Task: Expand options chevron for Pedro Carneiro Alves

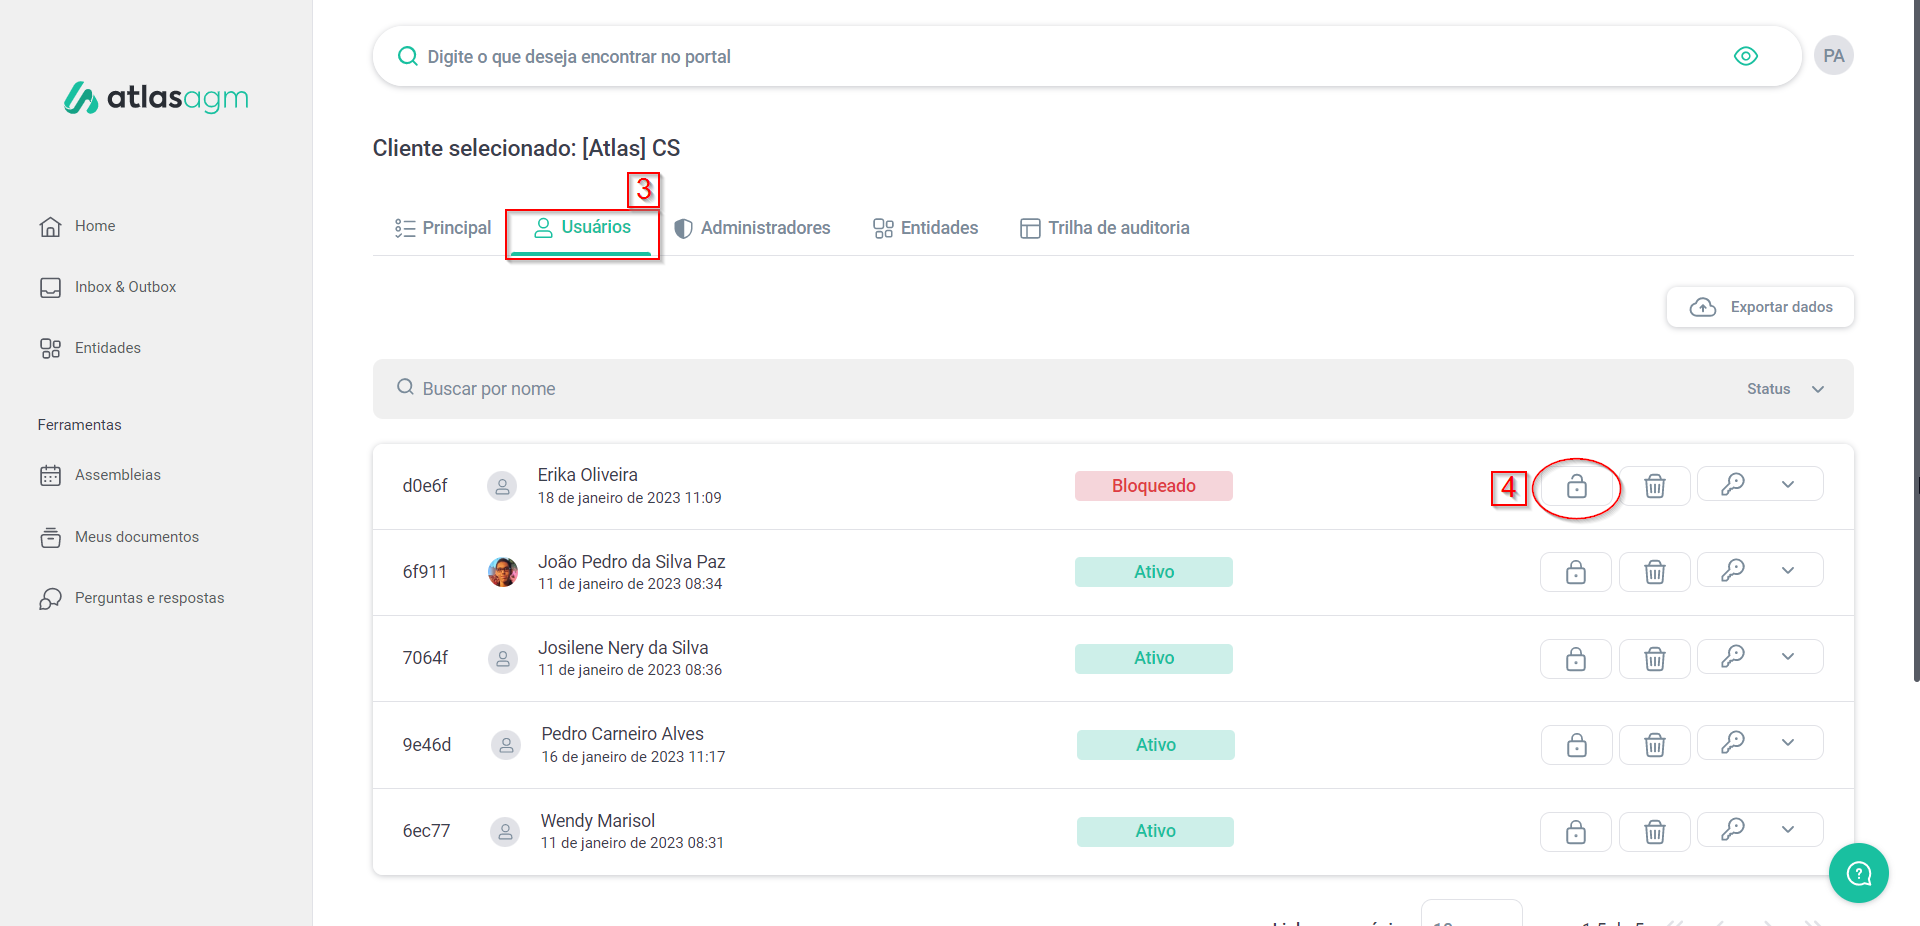Action: pyautogui.click(x=1788, y=743)
